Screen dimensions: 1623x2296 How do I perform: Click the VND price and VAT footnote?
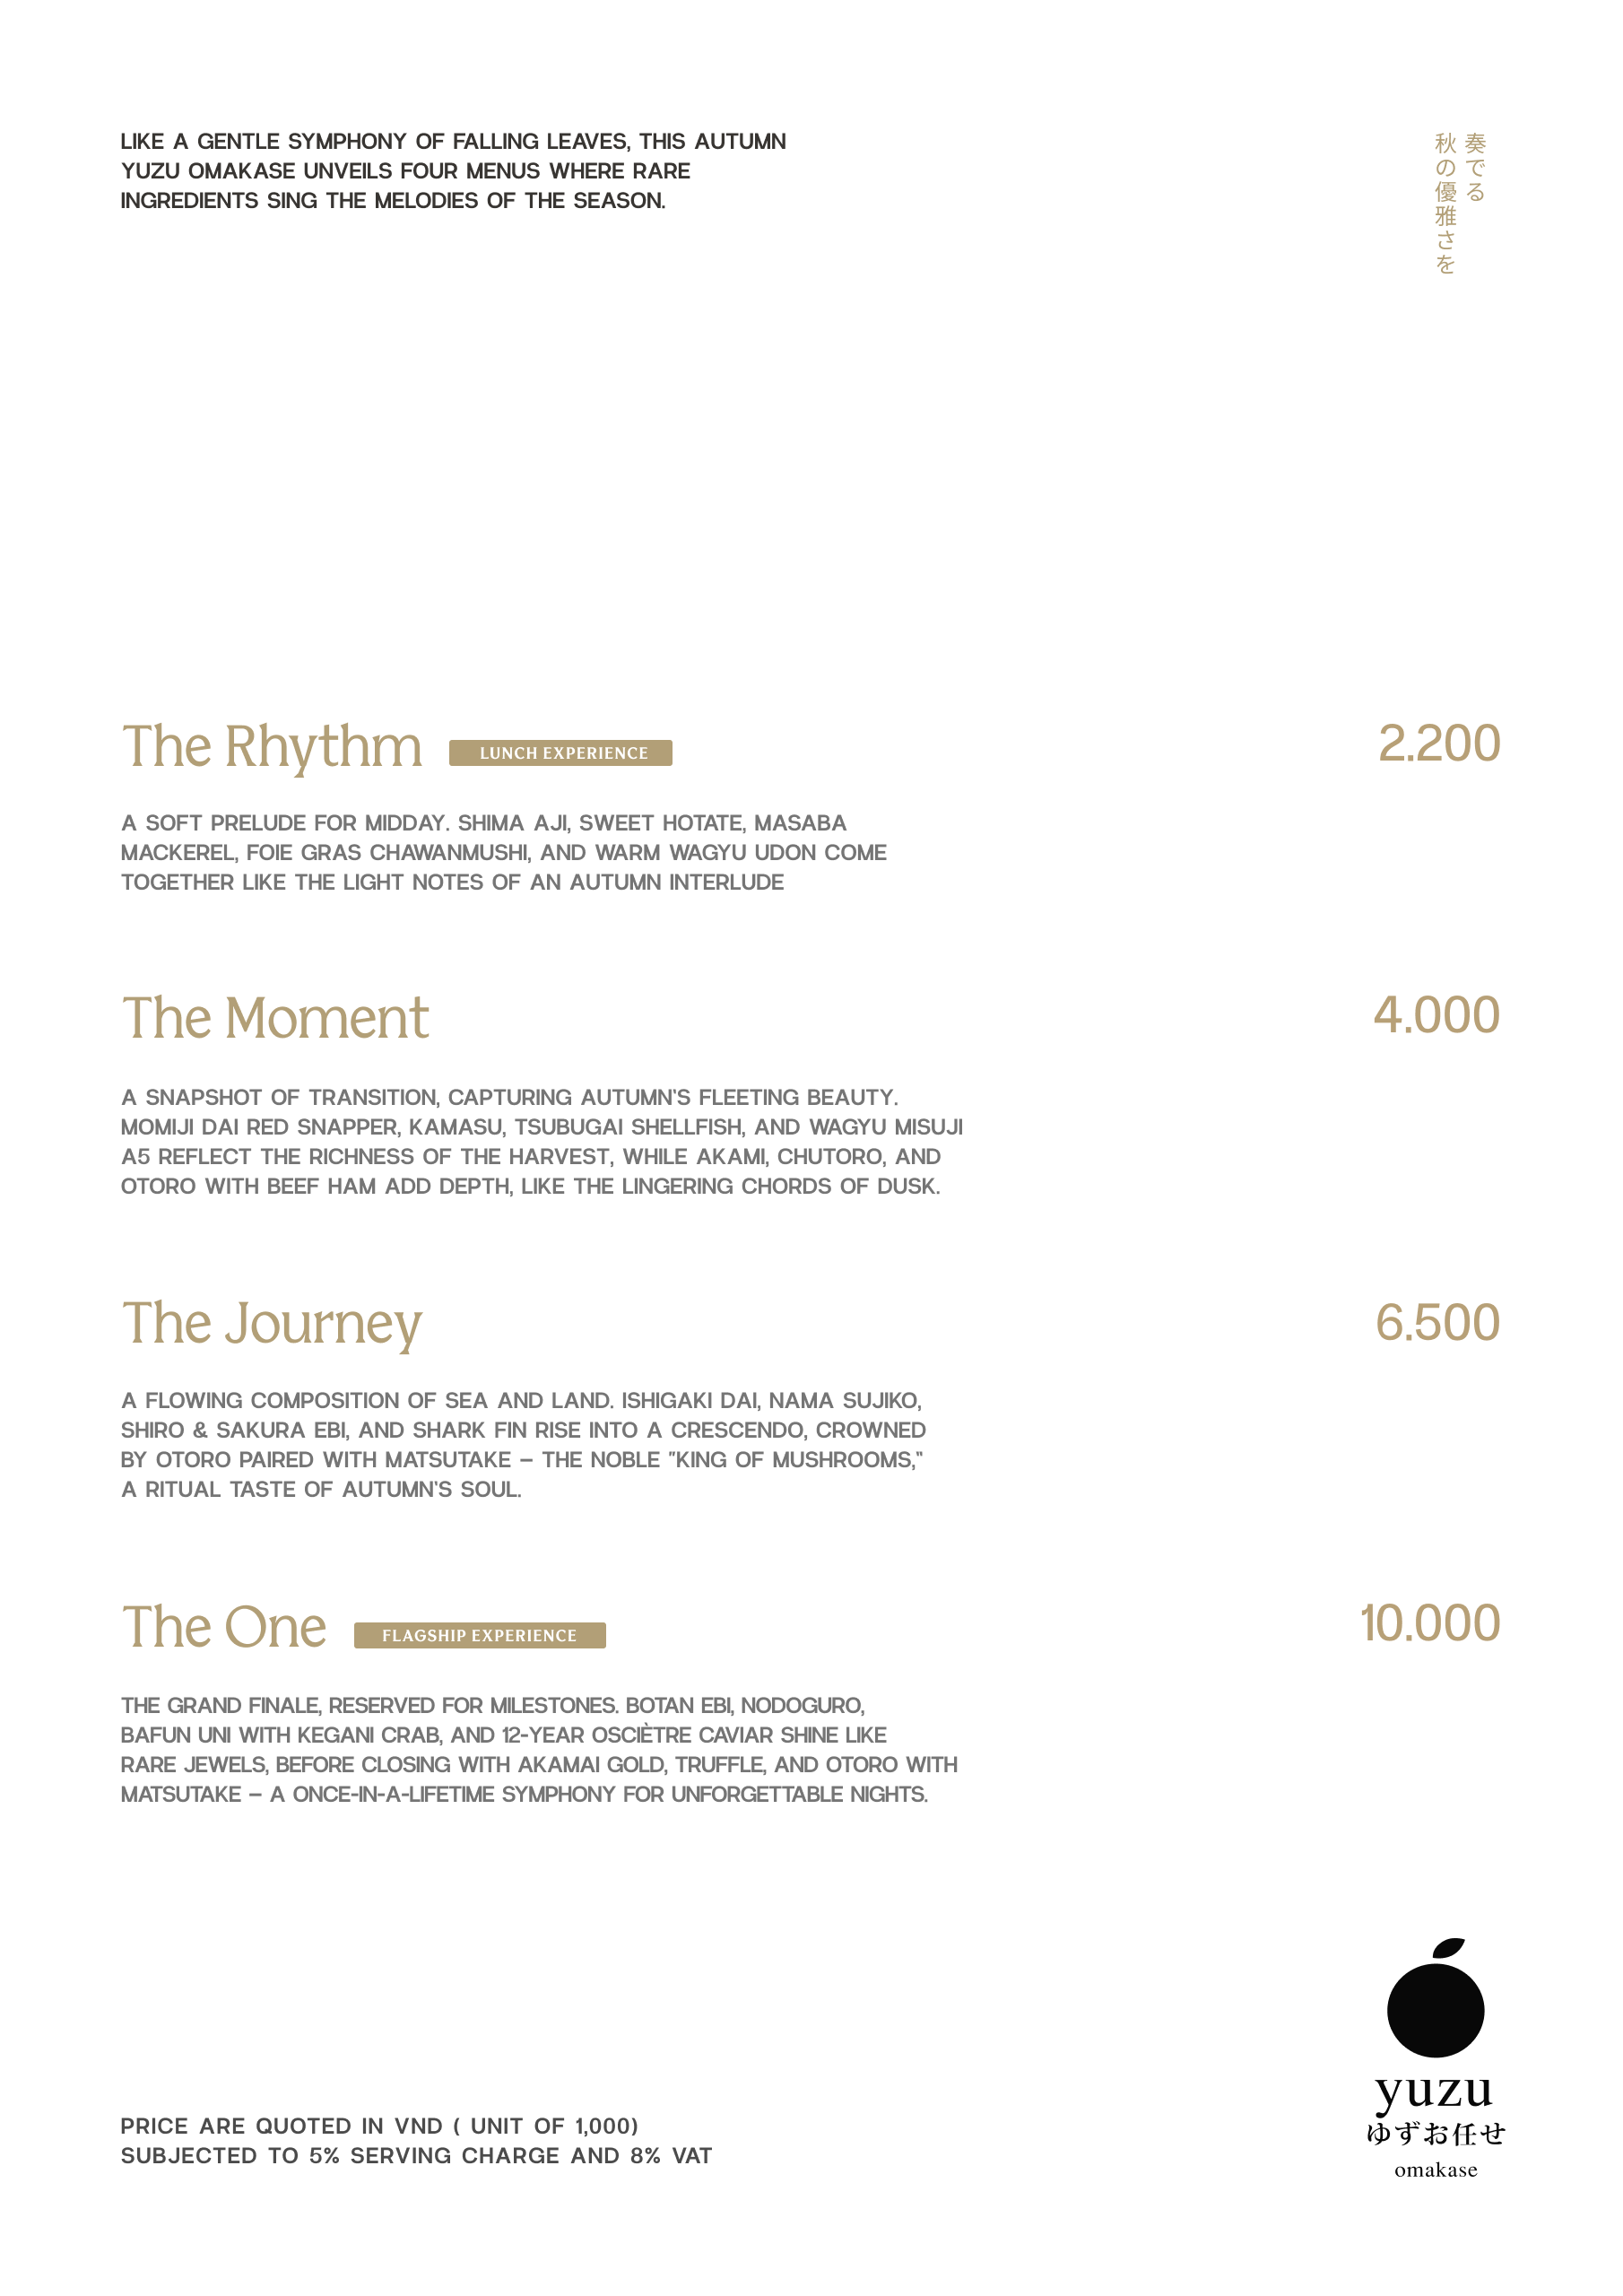[416, 2140]
